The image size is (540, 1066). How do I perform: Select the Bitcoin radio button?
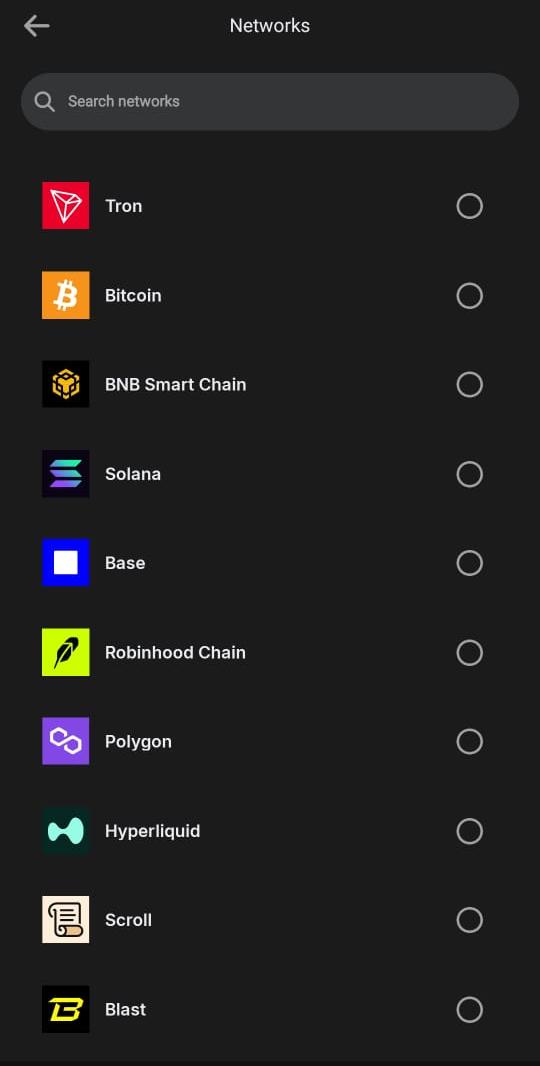[x=469, y=295]
